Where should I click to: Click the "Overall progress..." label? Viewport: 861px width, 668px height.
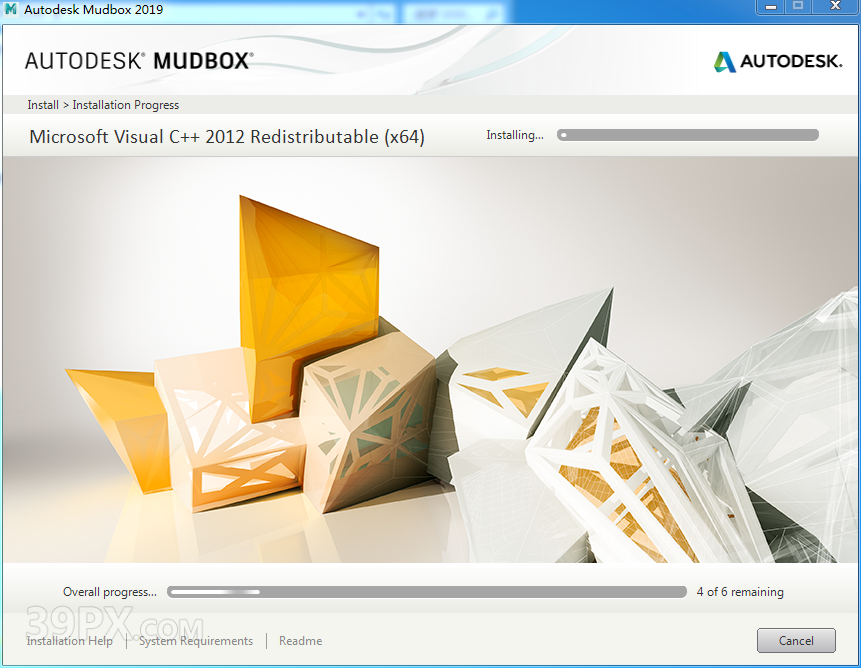pos(109,592)
